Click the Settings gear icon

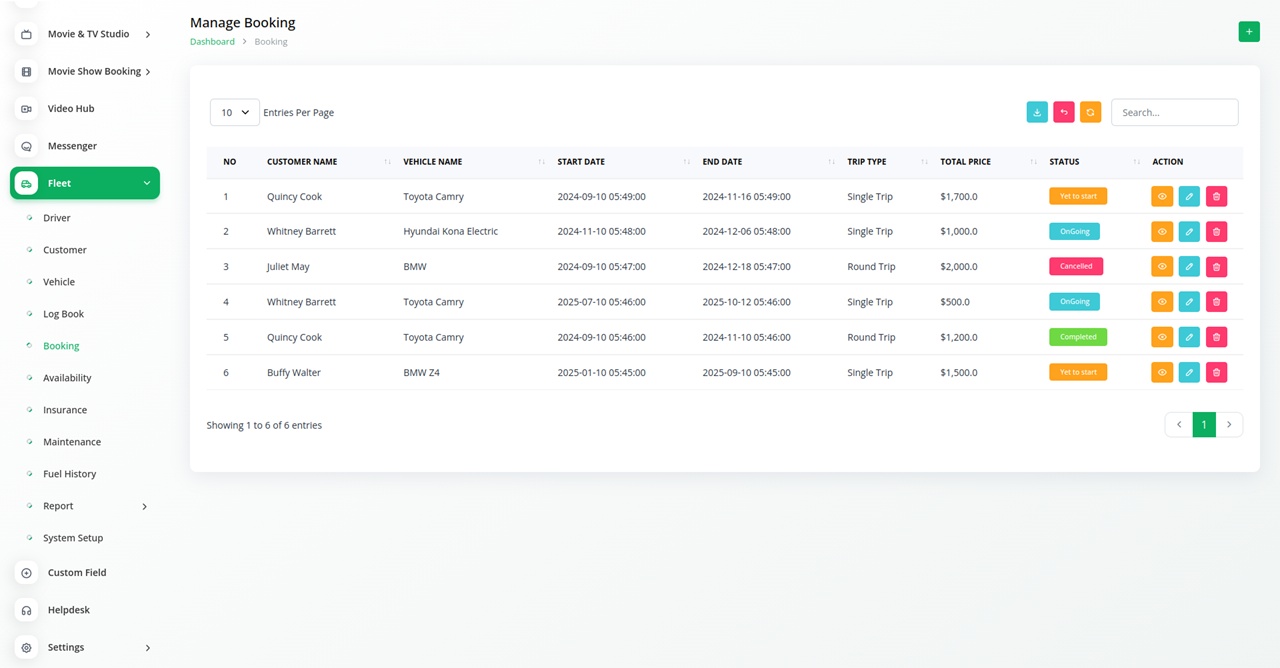pos(26,647)
